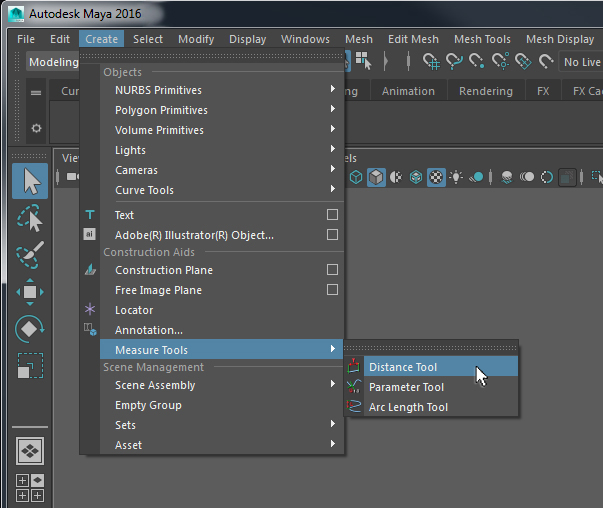
Task: Open Construction Plane option box
Action: 332,270
